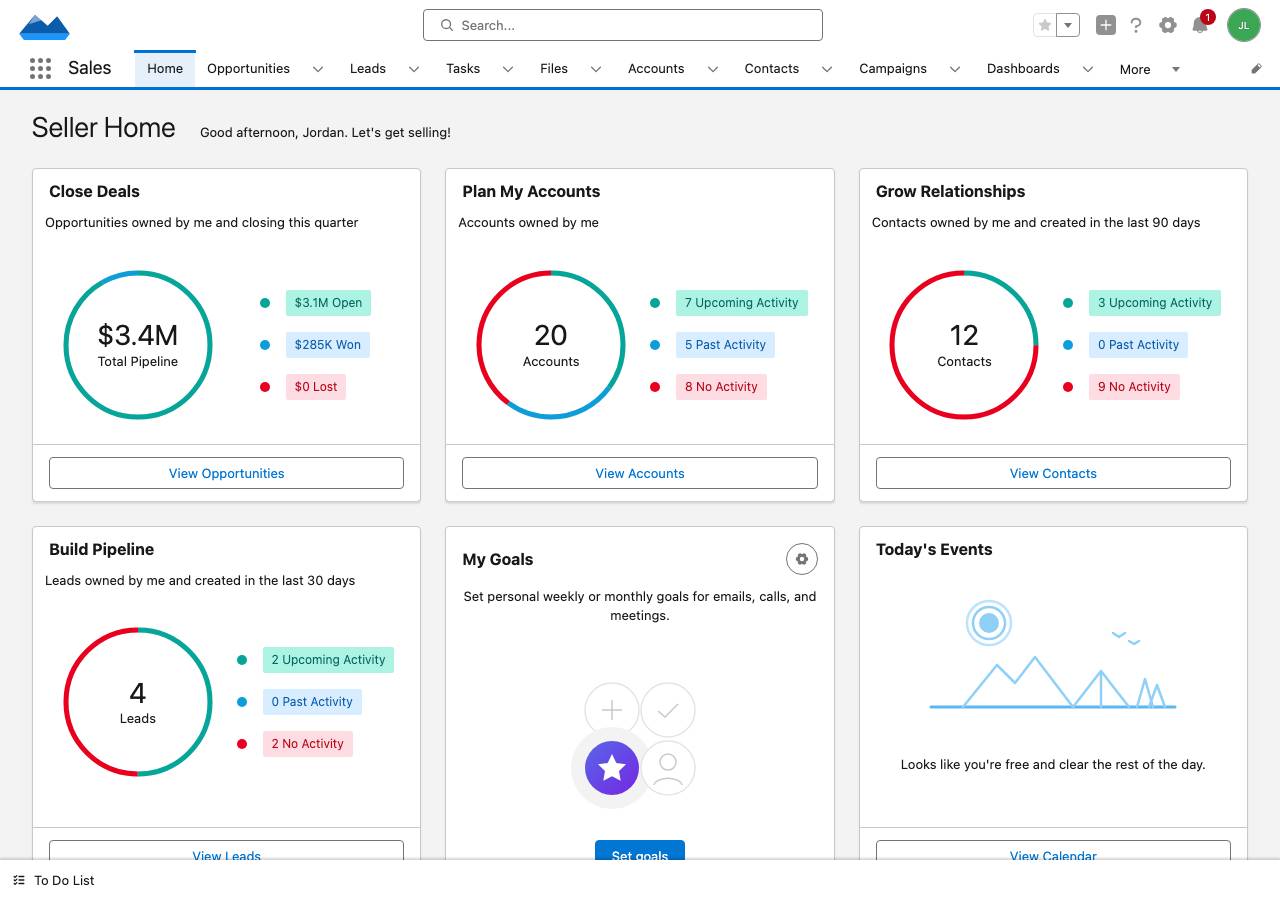
Task: Click the View Opportunities button
Action: (x=226, y=473)
